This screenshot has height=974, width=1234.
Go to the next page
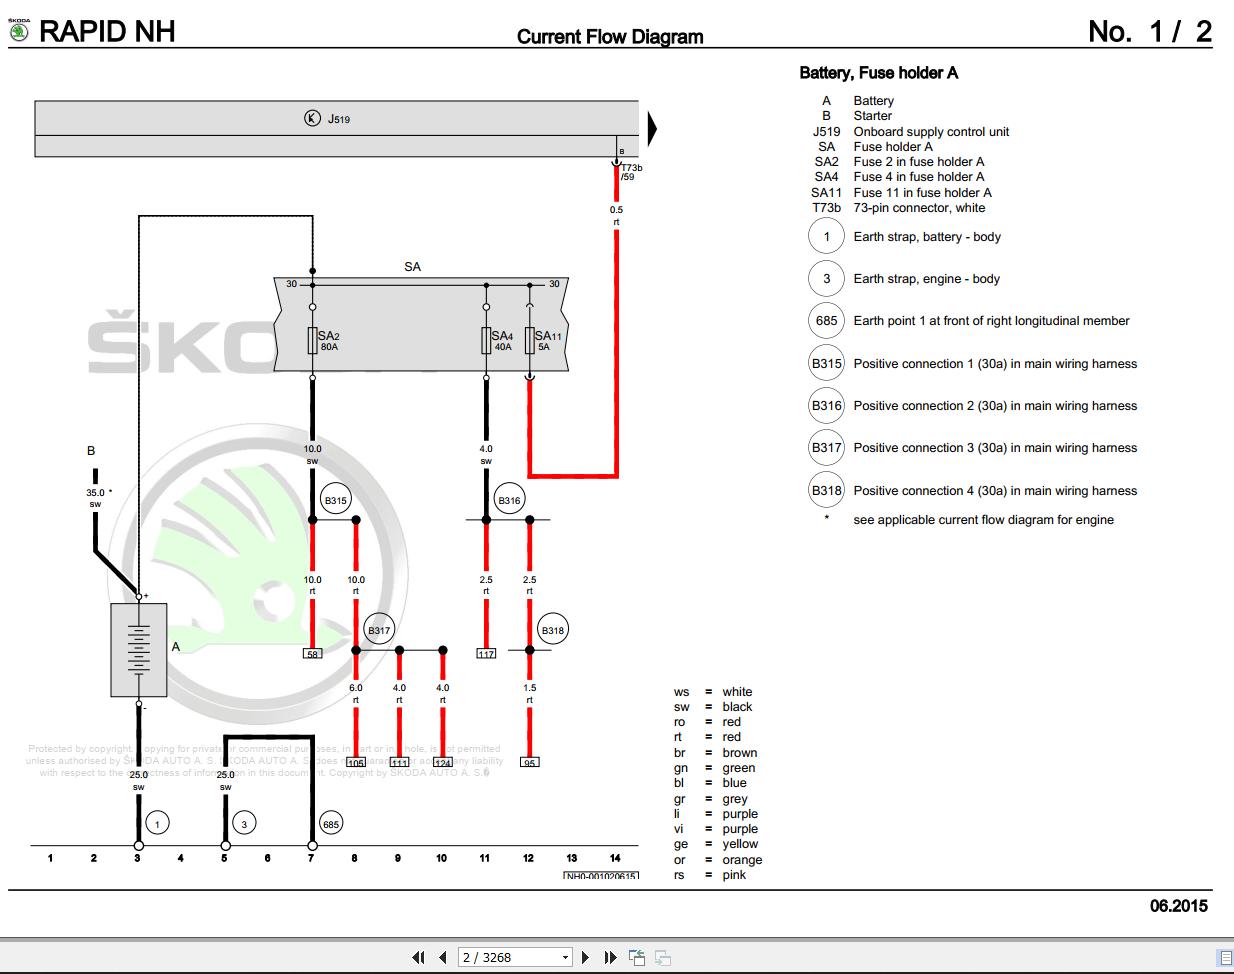[x=585, y=957]
